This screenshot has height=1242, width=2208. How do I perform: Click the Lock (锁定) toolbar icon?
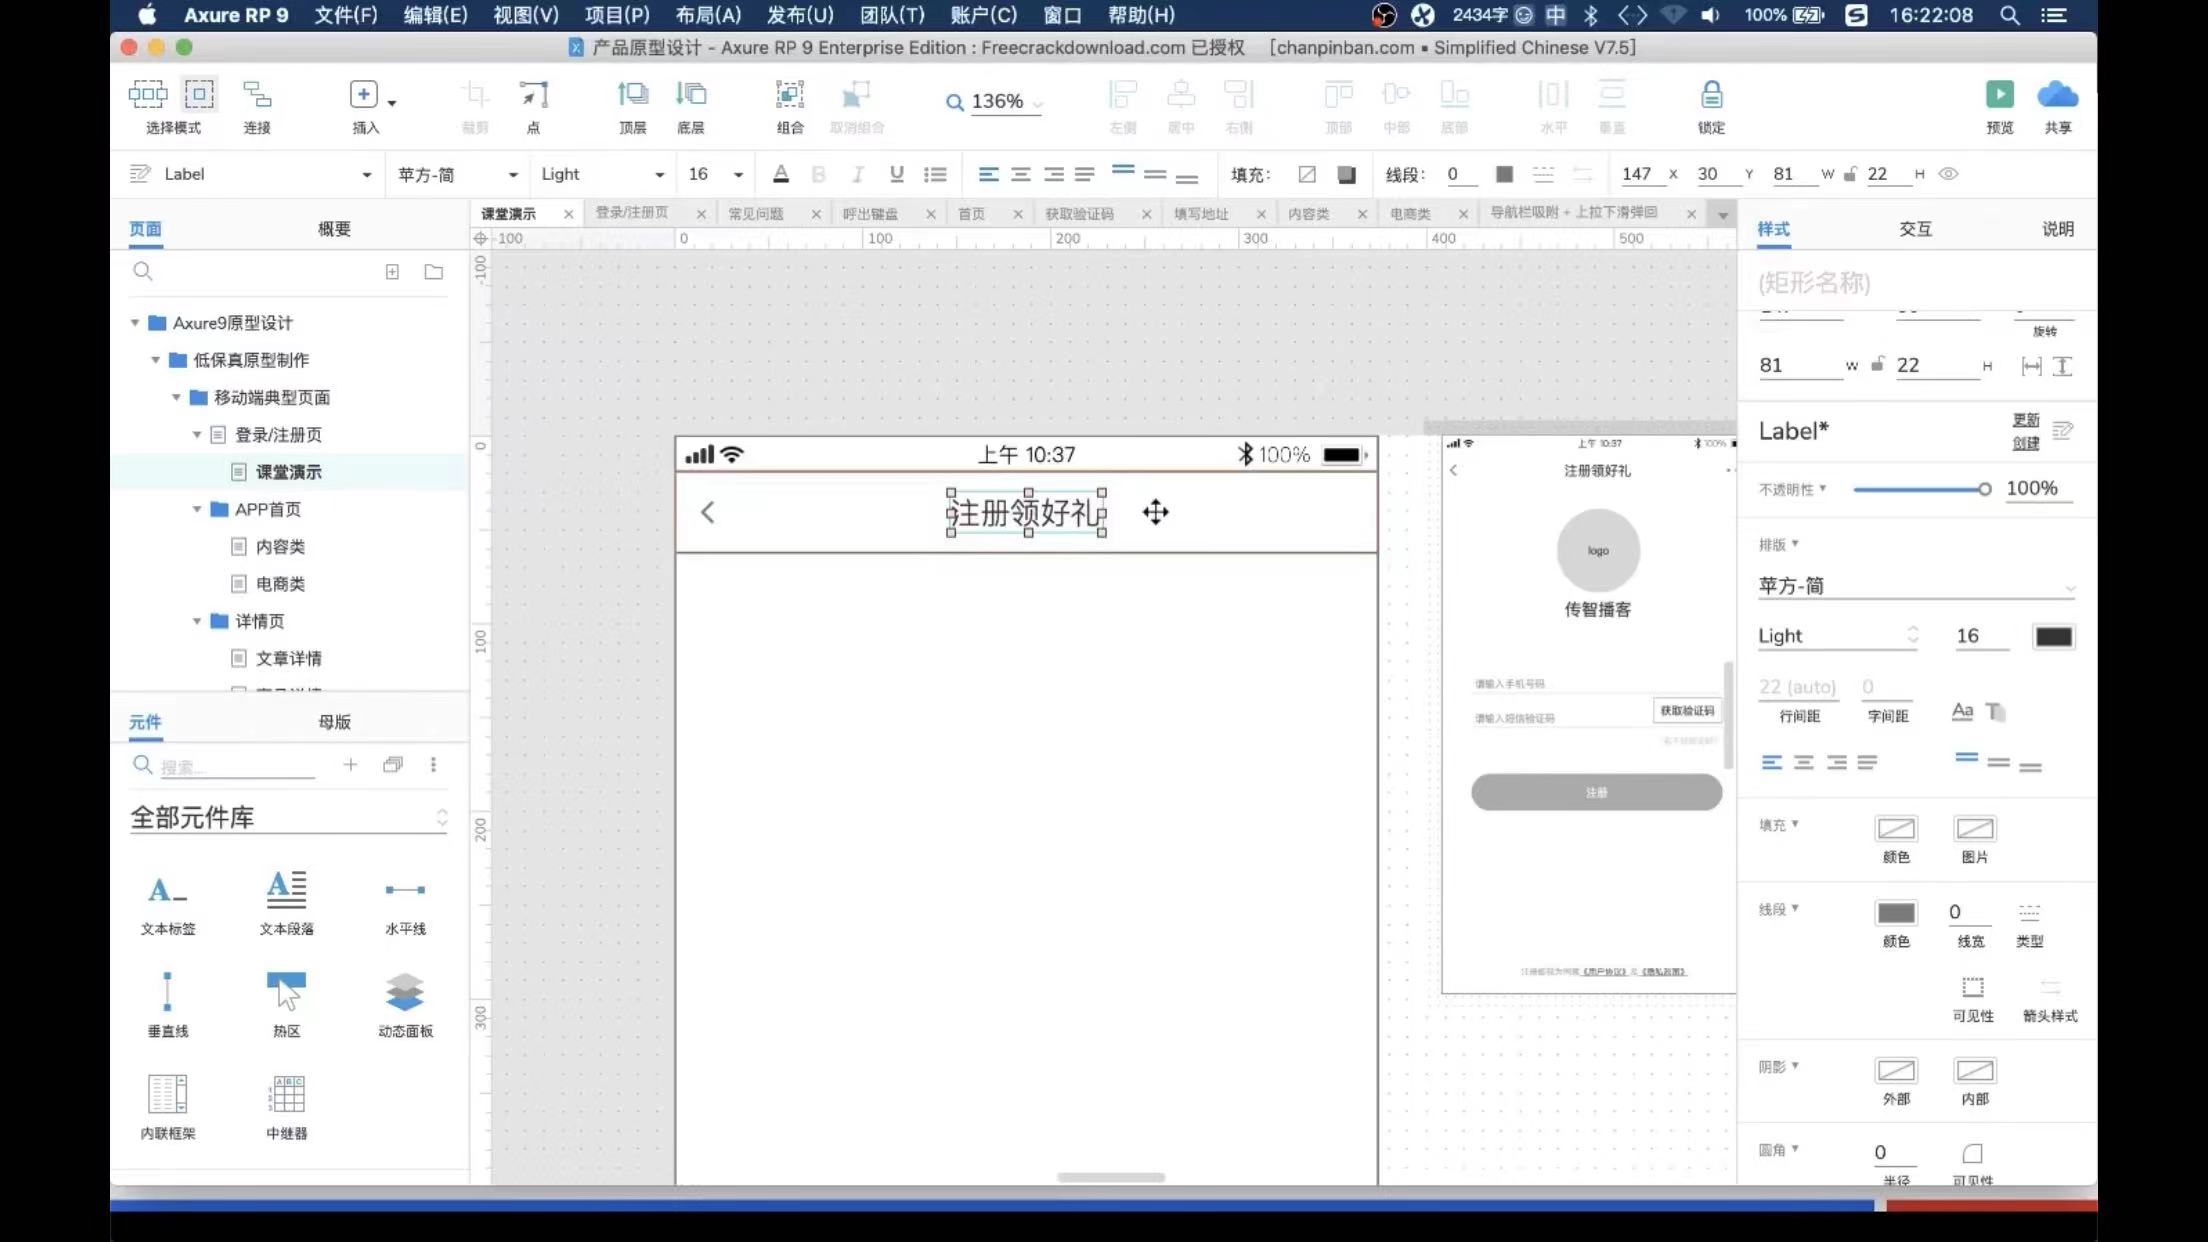click(1711, 95)
